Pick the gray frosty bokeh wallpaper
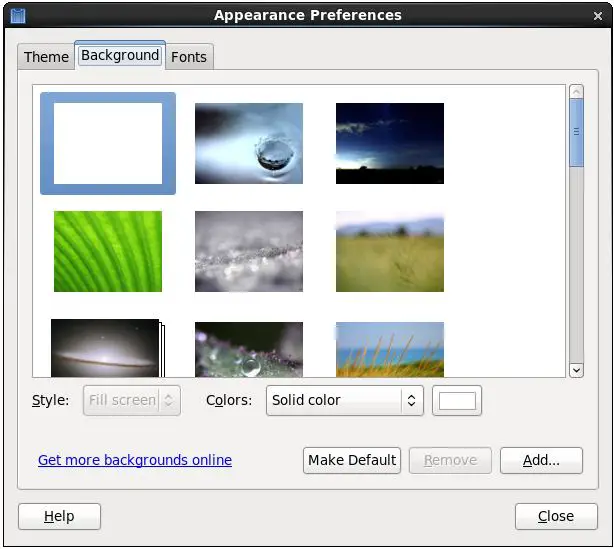This screenshot has height=549, width=614. tap(249, 251)
